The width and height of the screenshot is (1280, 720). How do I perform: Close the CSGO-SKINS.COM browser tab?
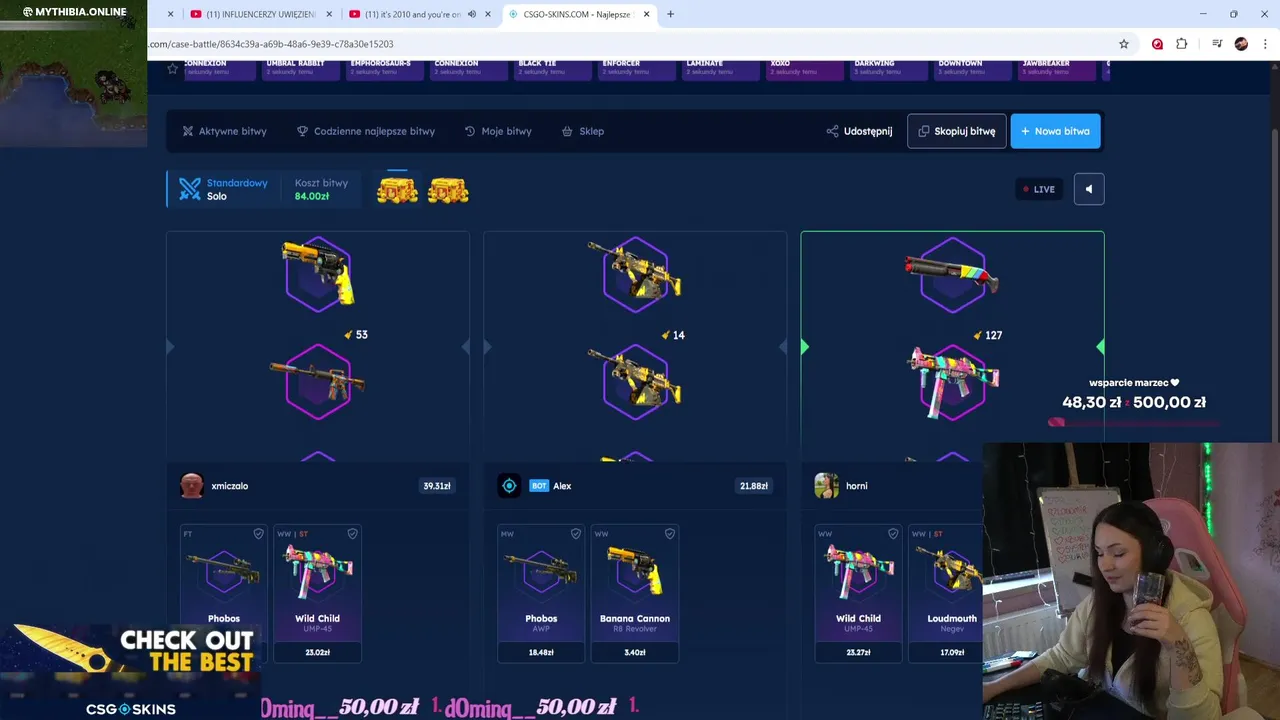click(646, 14)
